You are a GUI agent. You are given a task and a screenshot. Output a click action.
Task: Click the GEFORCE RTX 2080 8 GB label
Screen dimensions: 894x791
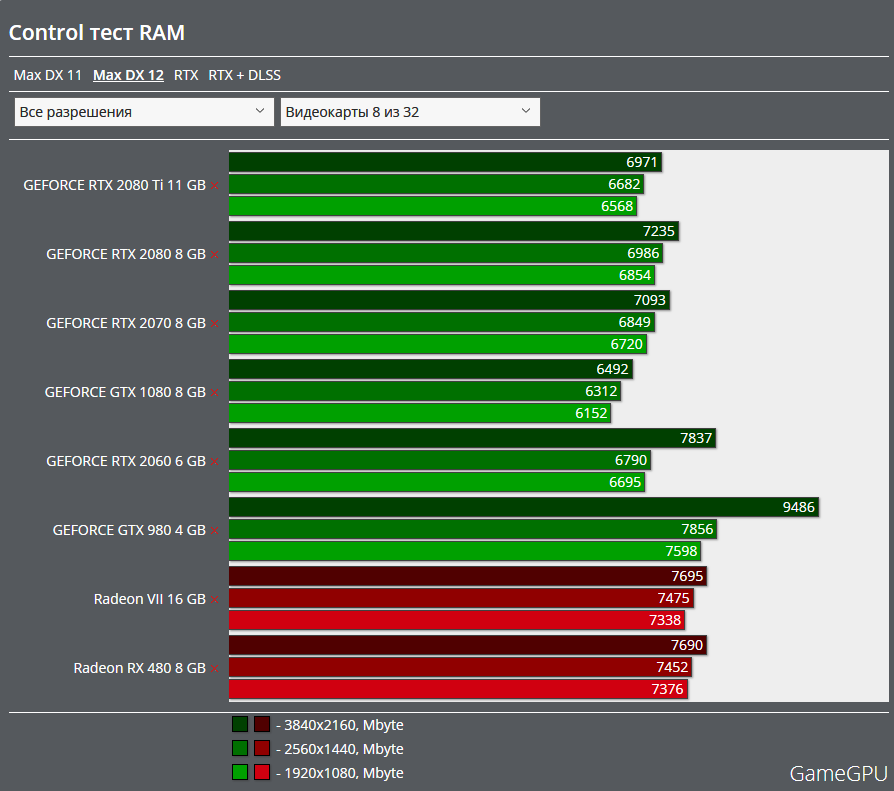tap(126, 254)
